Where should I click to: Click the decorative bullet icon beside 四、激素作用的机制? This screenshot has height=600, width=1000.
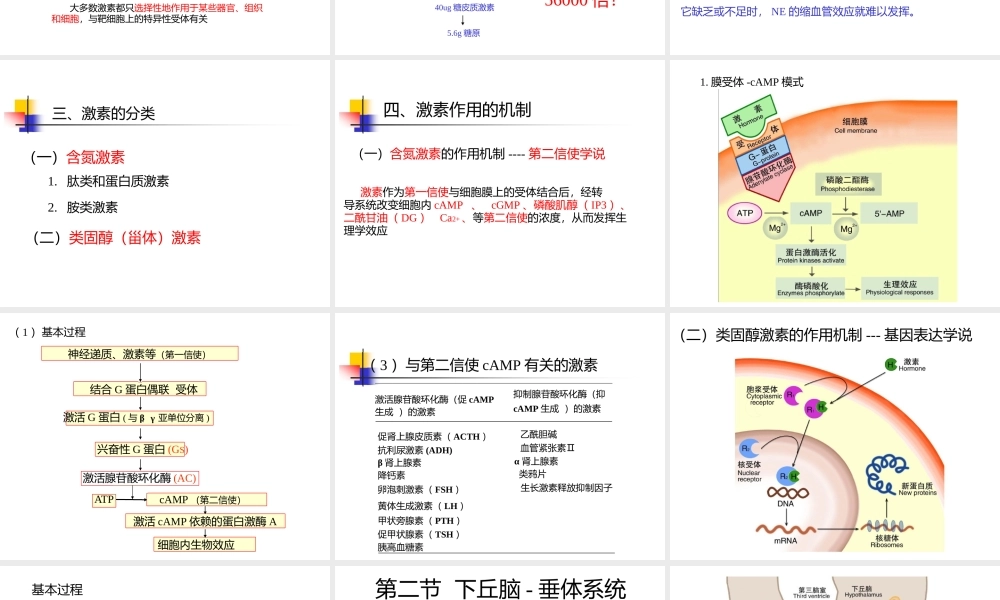358,111
